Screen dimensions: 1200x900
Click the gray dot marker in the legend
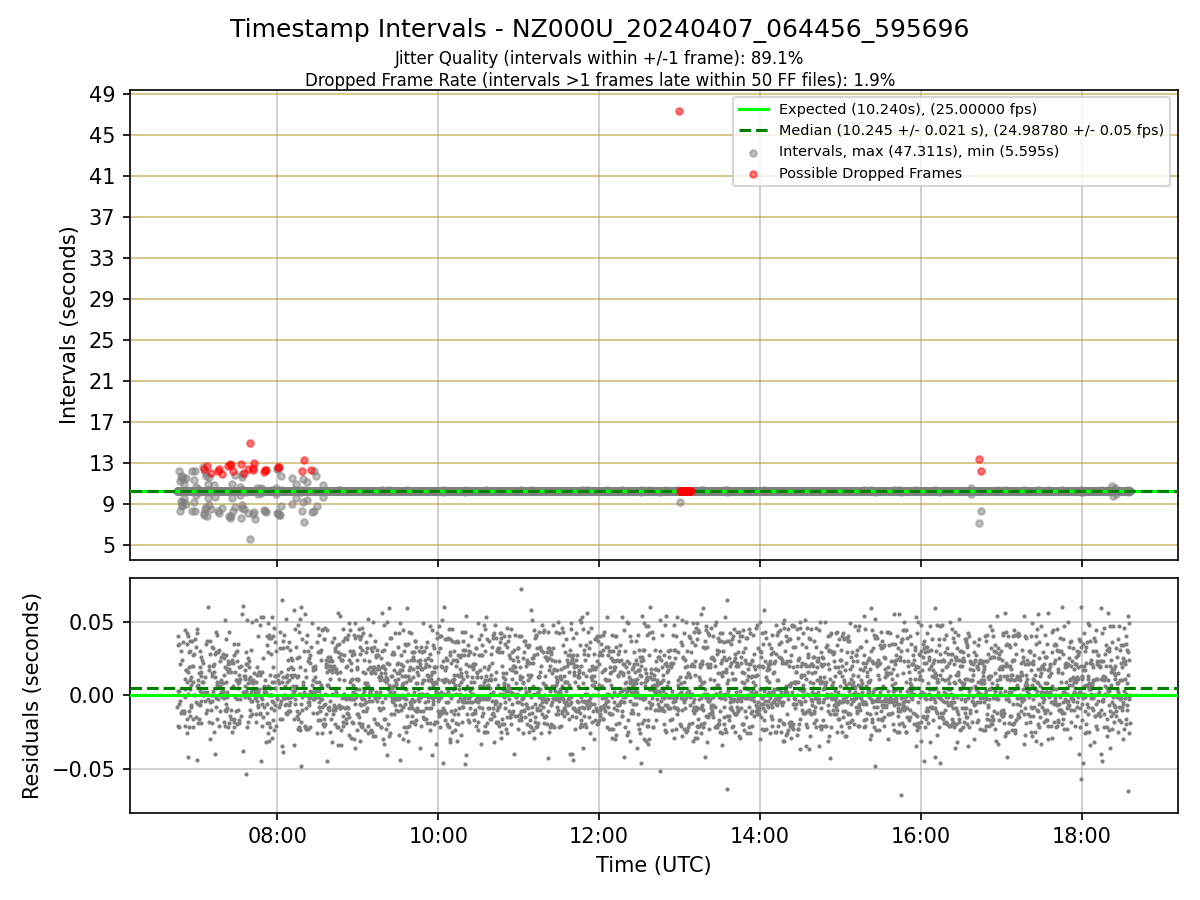tap(754, 153)
